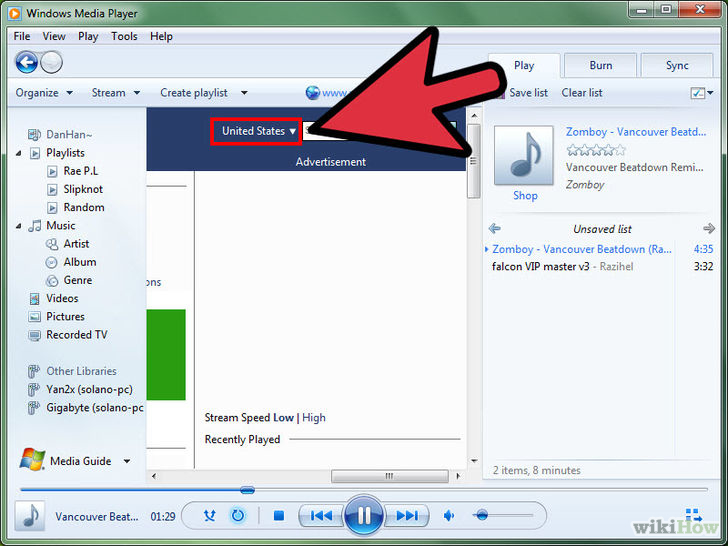Select falcon VIP master v3 track
728x546 pixels.
click(601, 266)
